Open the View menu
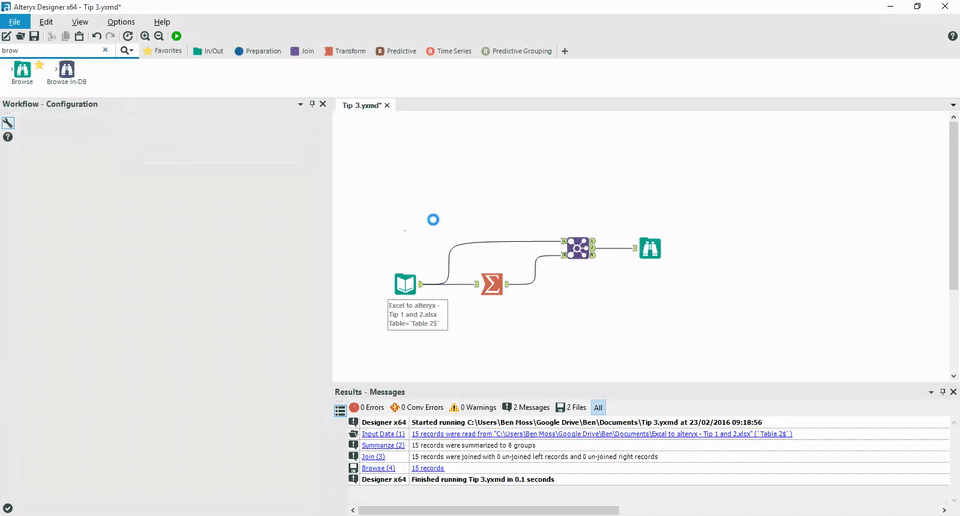Screen dimensions: 960x516 coord(80,22)
